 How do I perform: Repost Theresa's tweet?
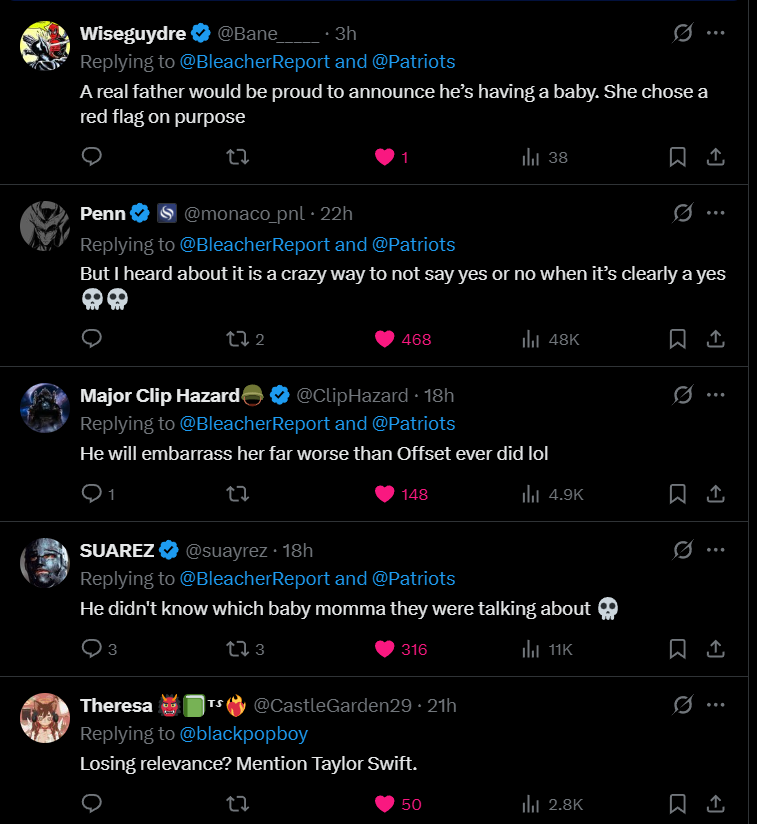coord(237,804)
